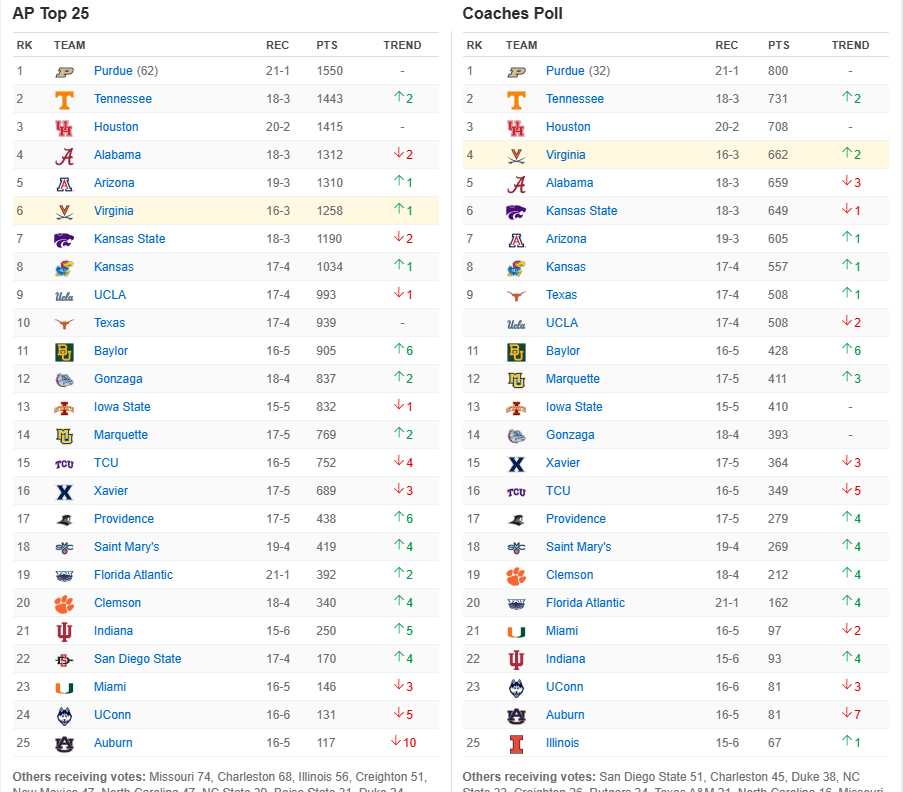
Task: Click the Purdue logo in AP Top 25
Action: point(64,71)
